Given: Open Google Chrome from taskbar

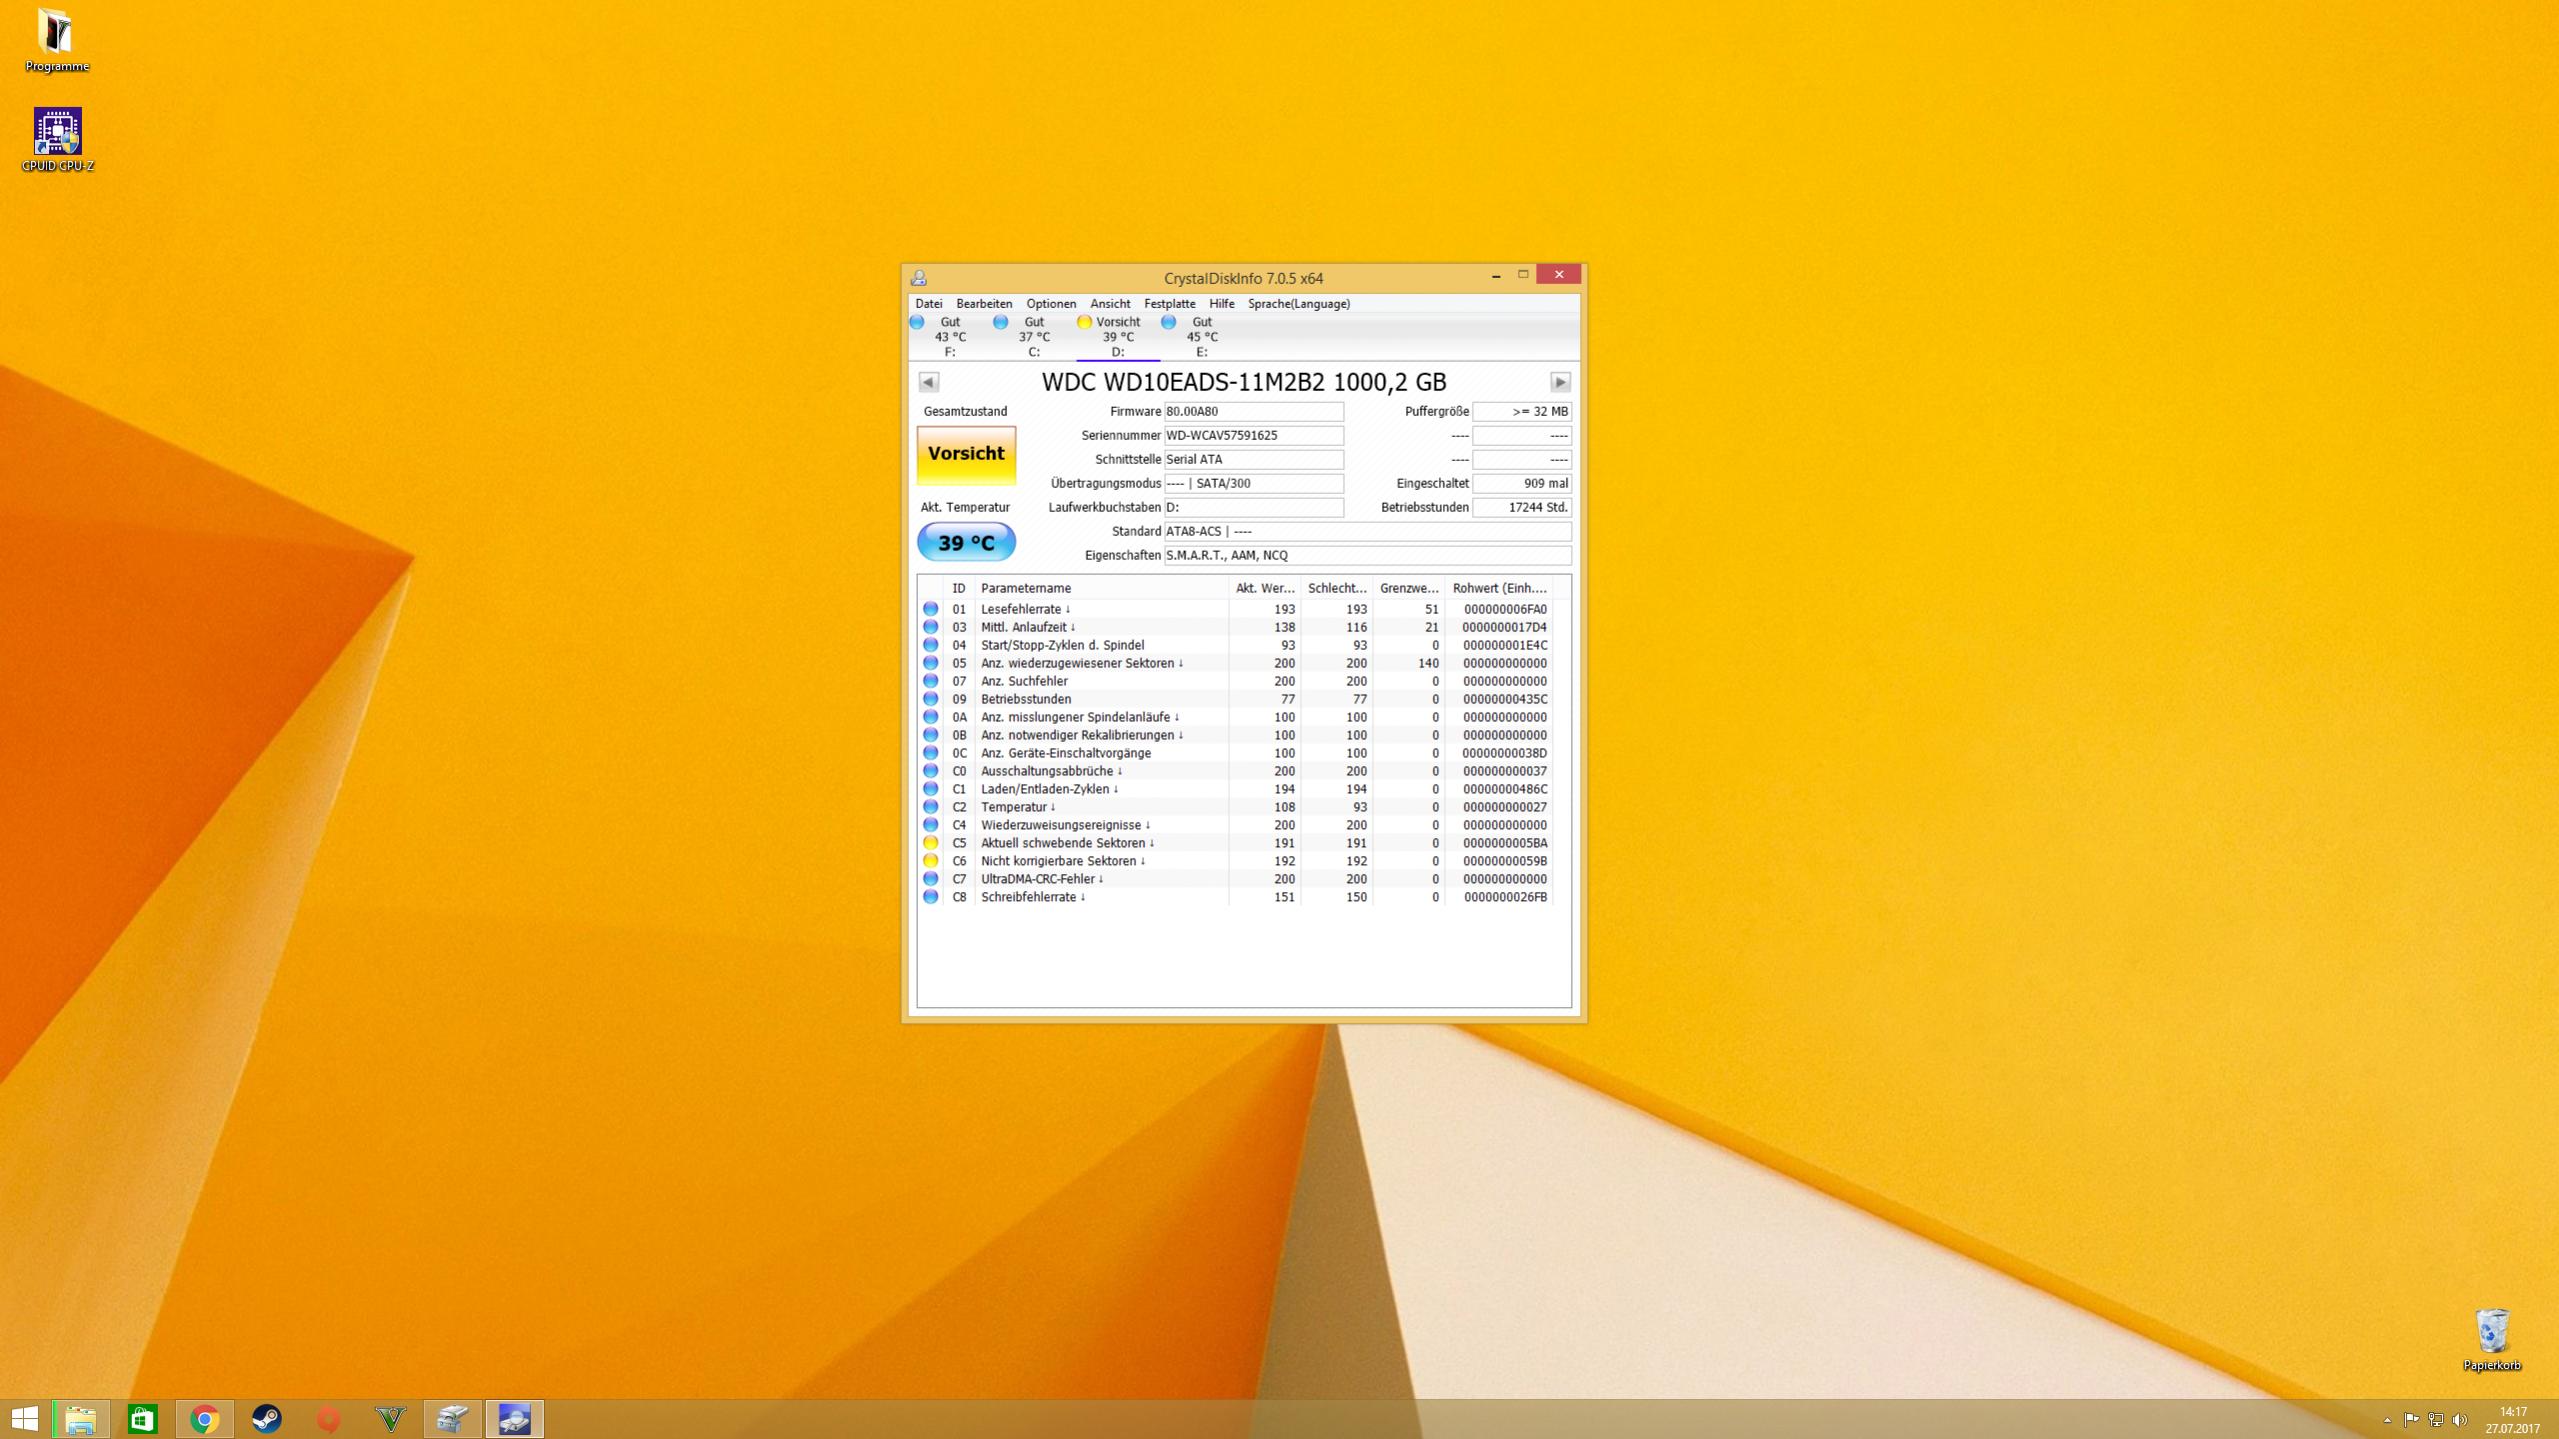Looking at the screenshot, I should click(204, 1418).
